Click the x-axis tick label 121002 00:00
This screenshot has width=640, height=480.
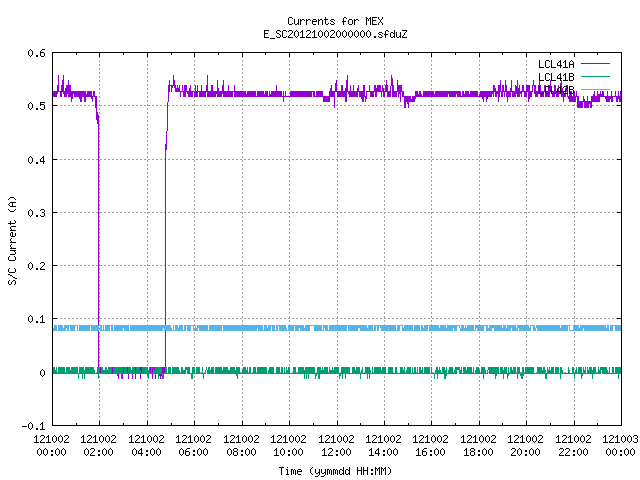(x=51, y=445)
